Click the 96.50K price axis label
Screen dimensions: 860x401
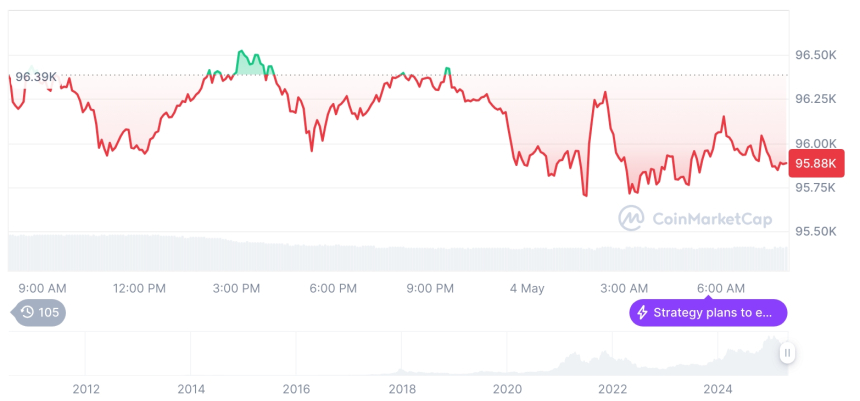tap(816, 54)
